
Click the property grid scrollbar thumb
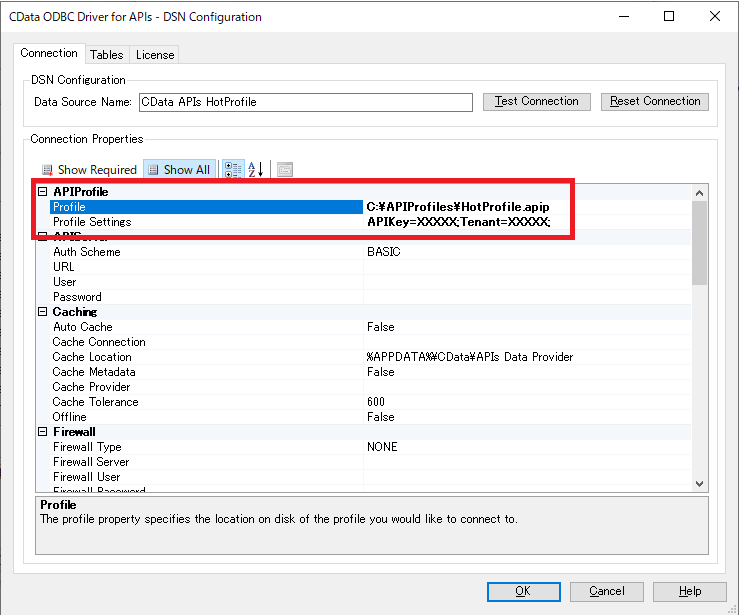(x=699, y=243)
